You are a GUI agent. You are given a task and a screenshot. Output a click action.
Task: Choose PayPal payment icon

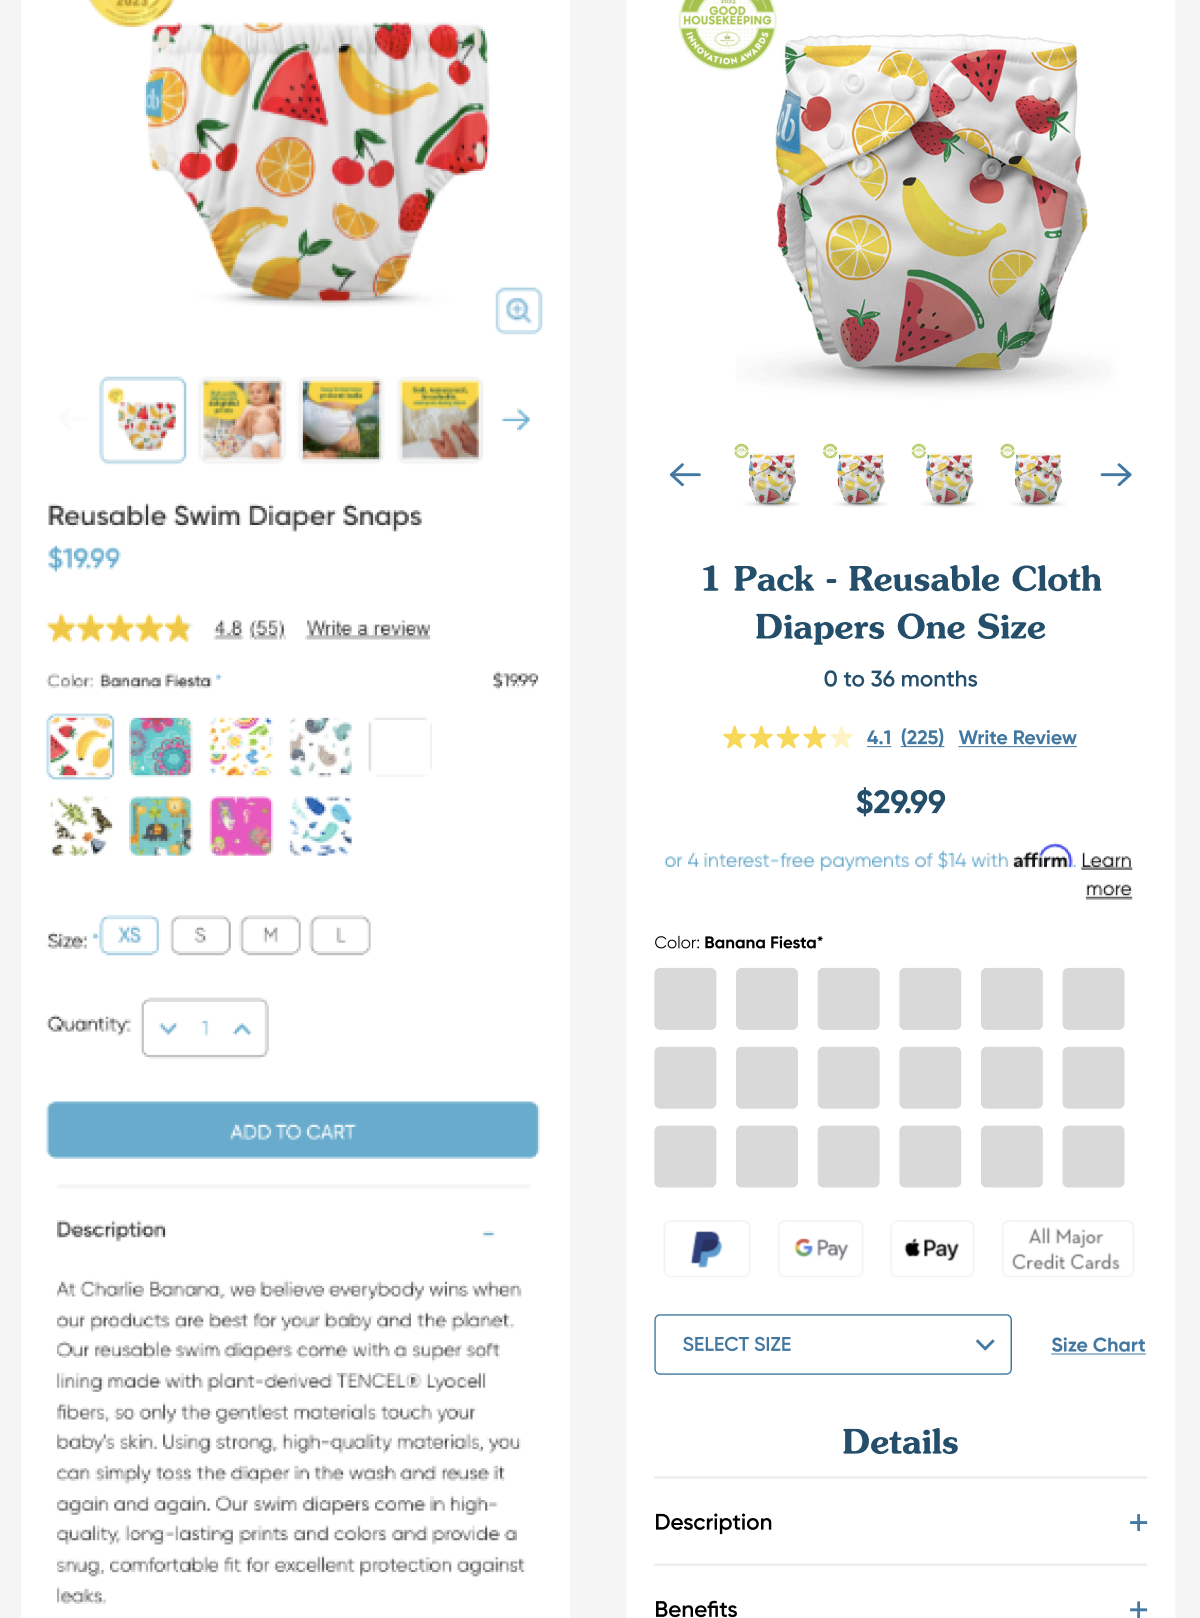coord(707,1248)
